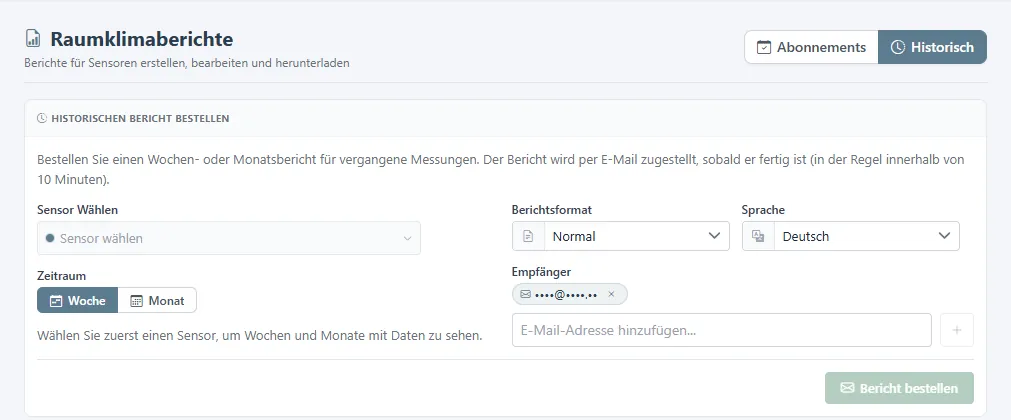Choose Woche as the Zeitraum
Screen dimensions: 1011x420
coord(77,301)
